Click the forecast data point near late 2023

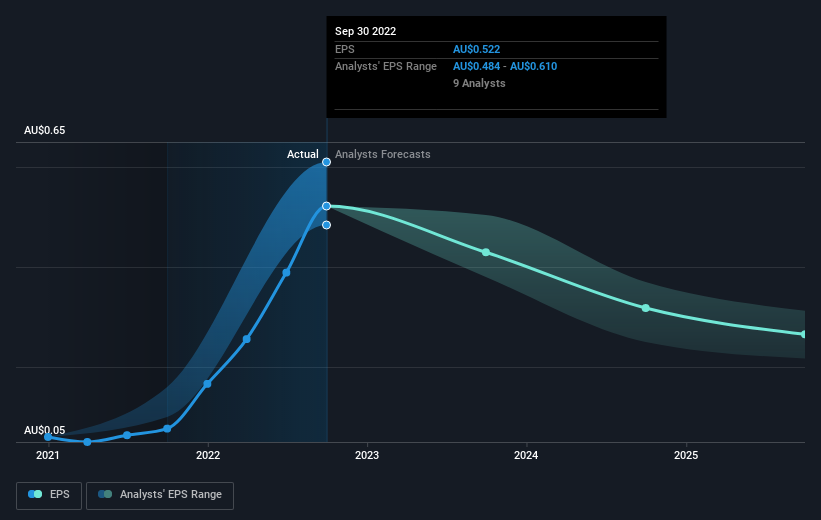coord(486,252)
